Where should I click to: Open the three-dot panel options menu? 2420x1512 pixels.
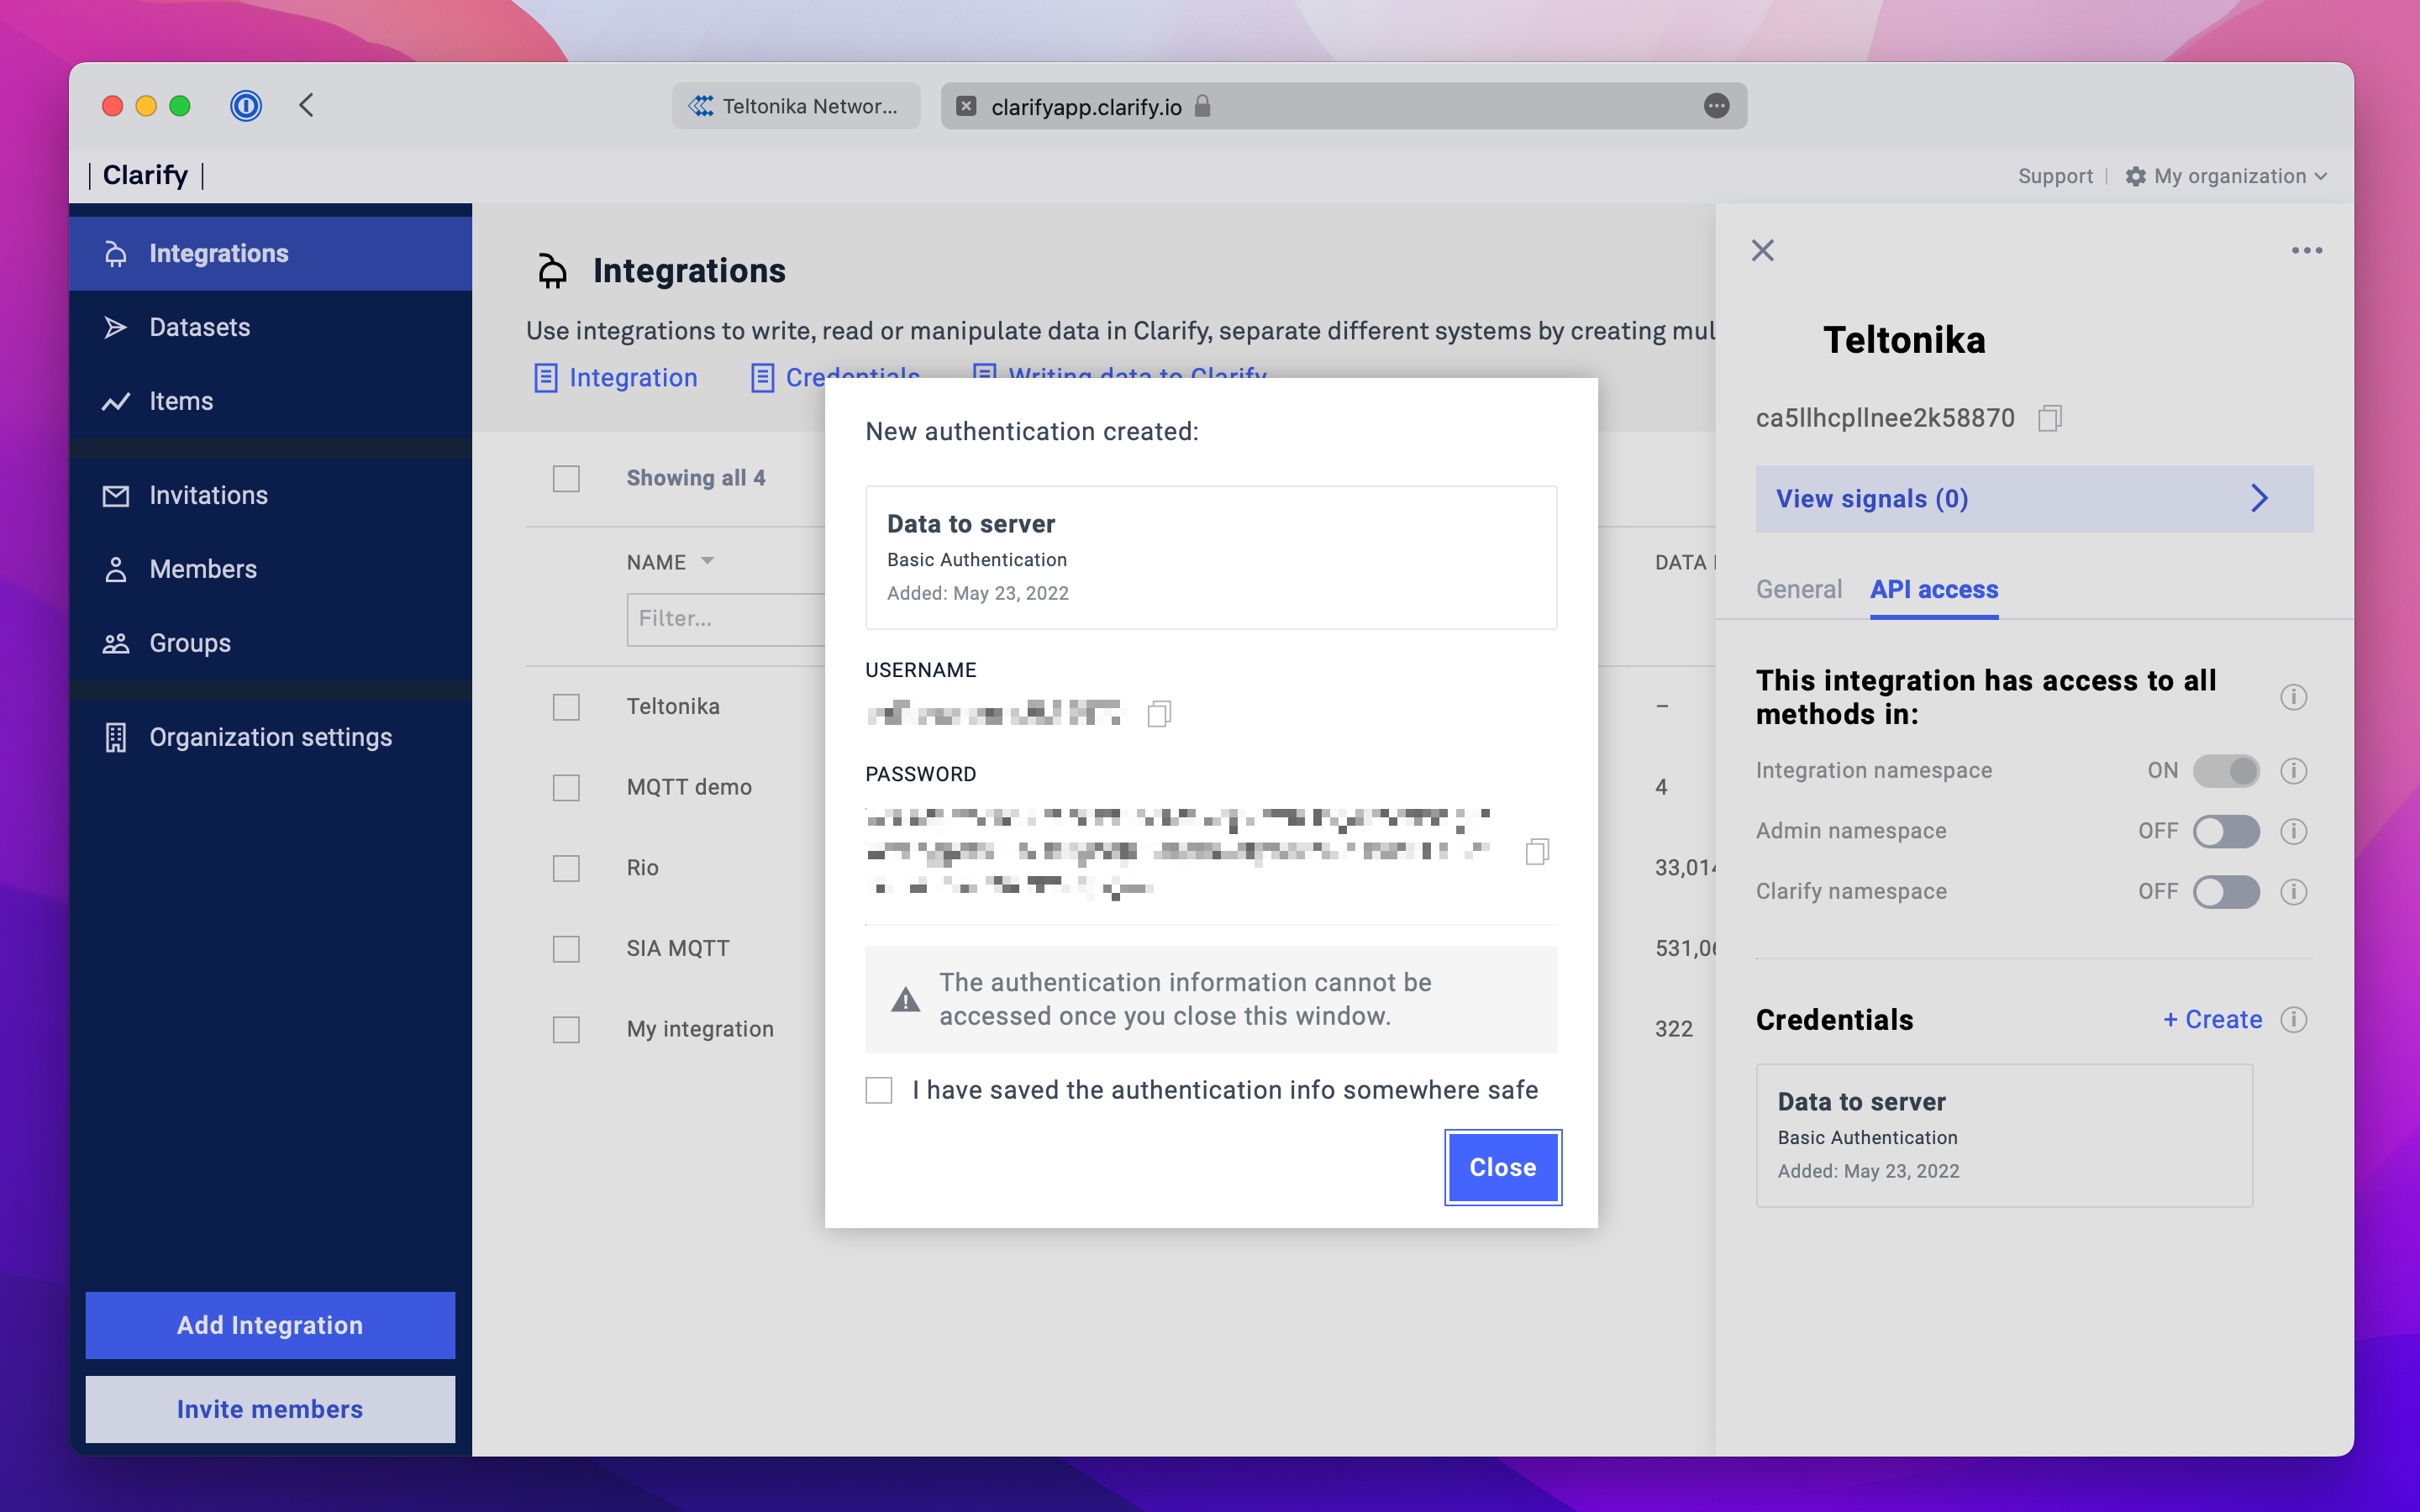tap(2306, 250)
